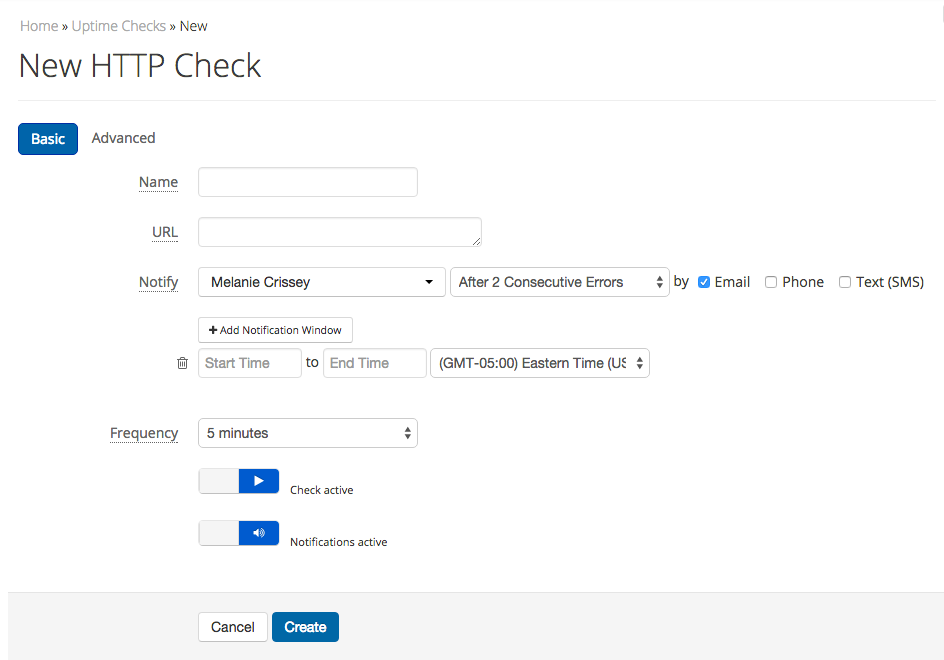Click the Cancel button
The image size is (944, 660).
coord(232,627)
